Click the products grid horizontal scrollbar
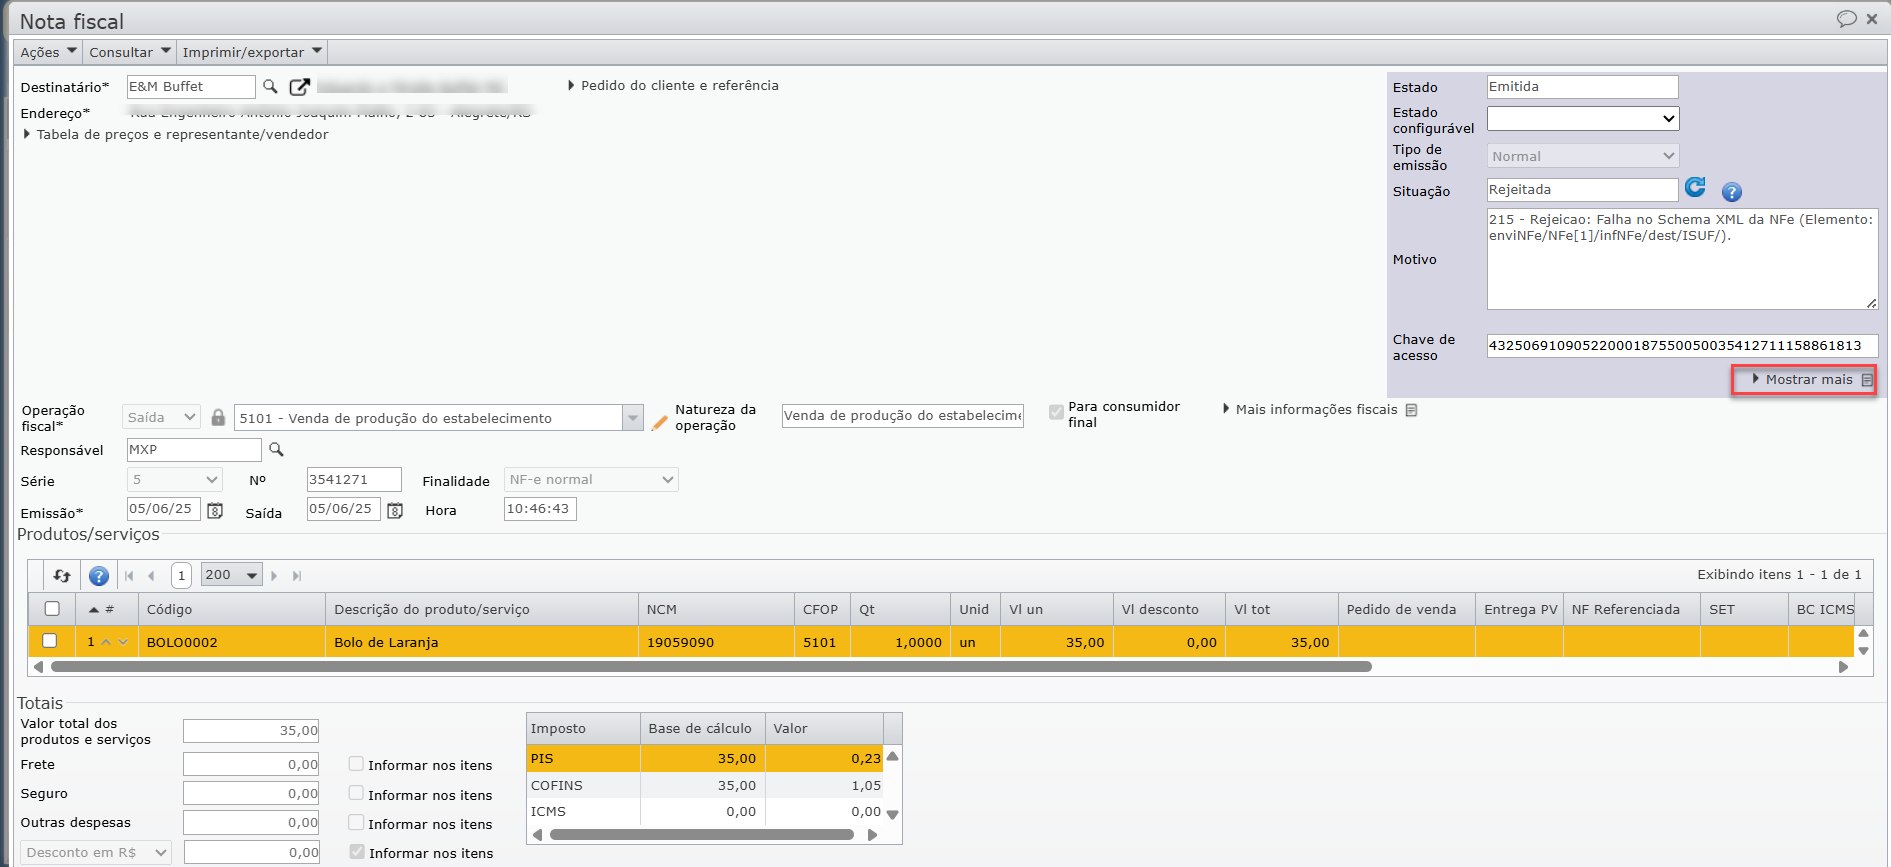Image resolution: width=1891 pixels, height=867 pixels. coord(711,667)
